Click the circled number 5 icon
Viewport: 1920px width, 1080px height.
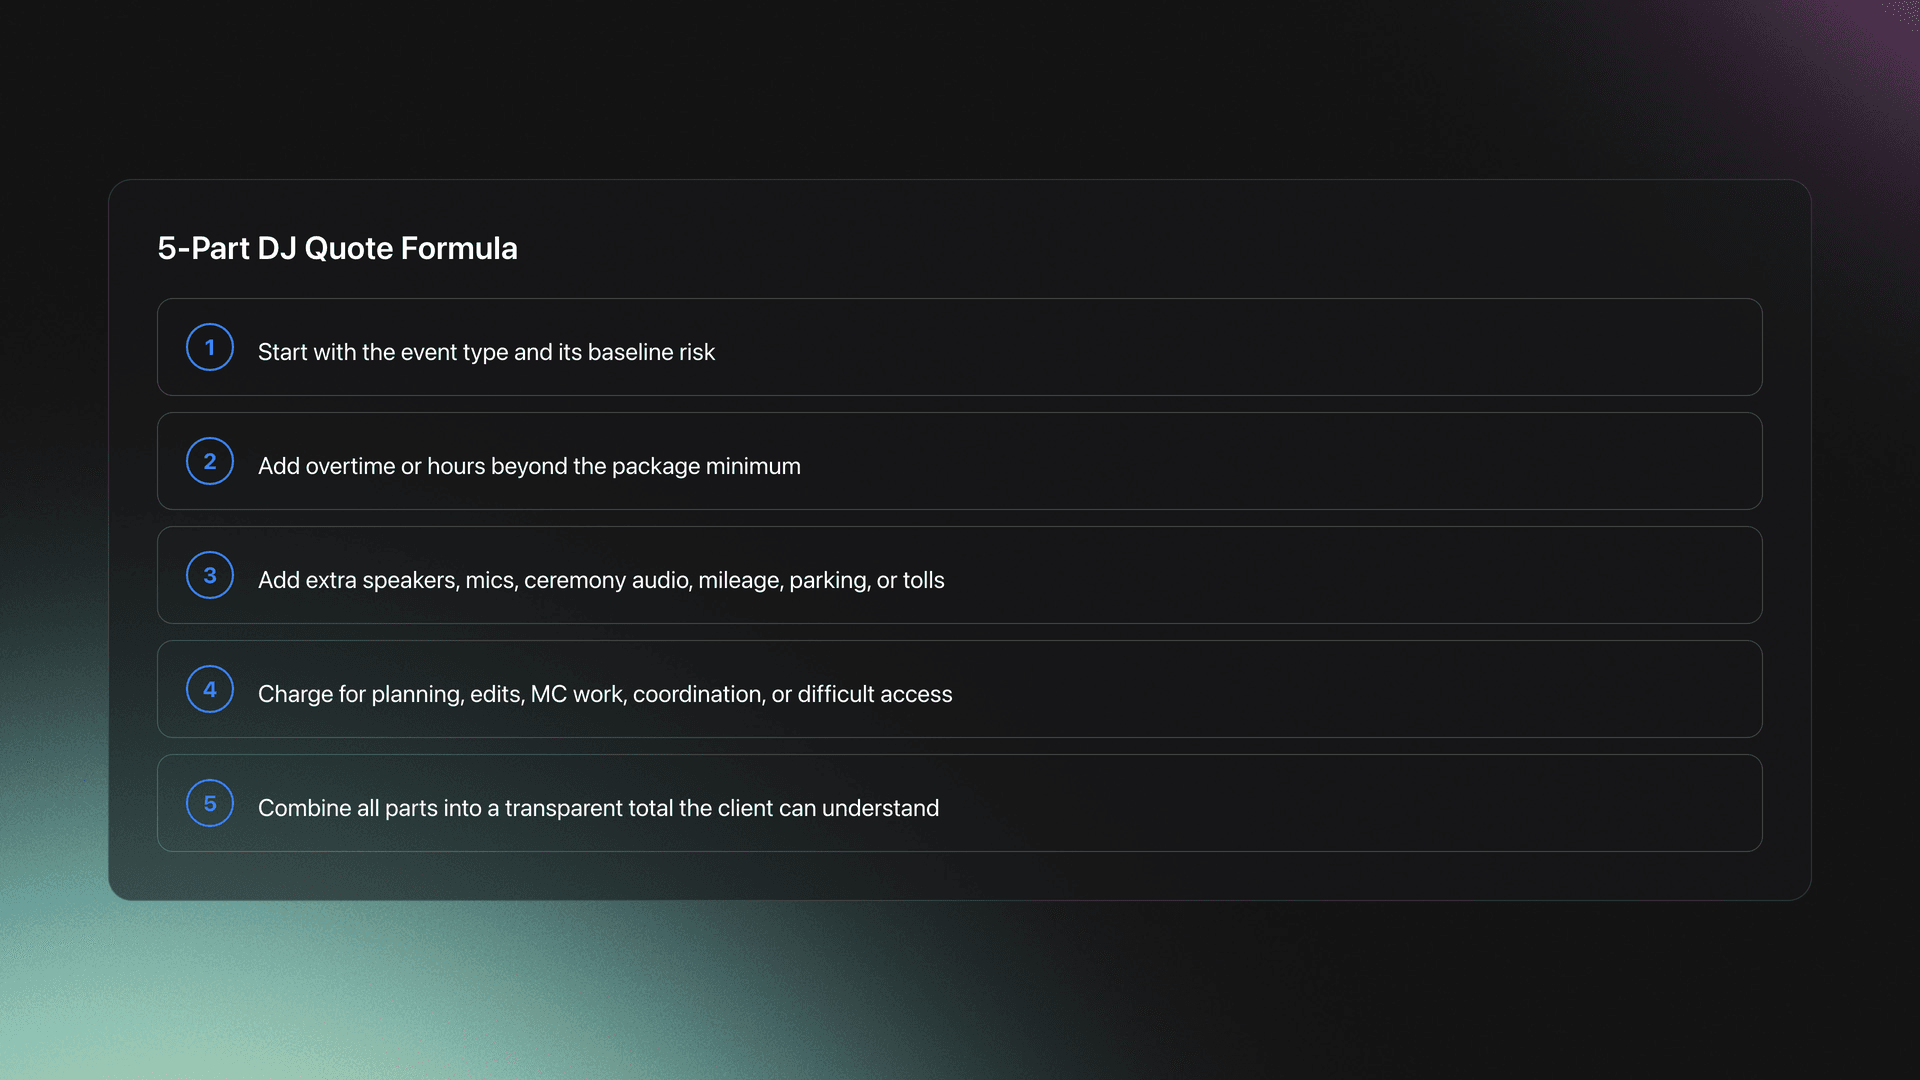tap(210, 803)
